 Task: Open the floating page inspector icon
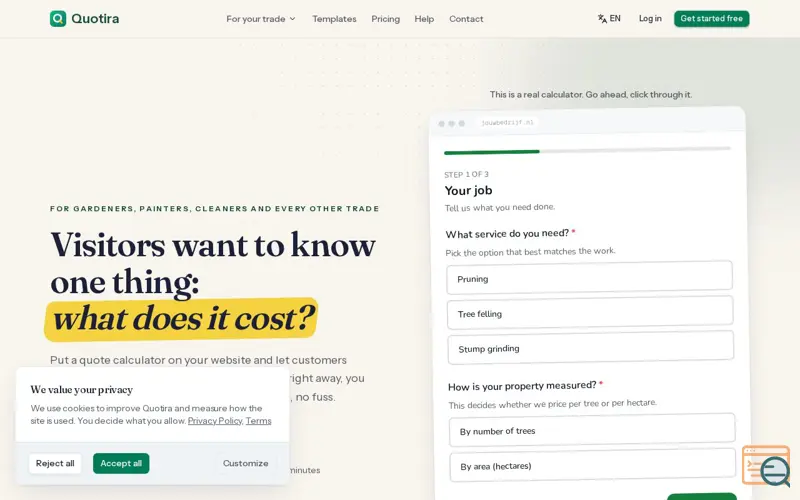[x=766, y=466]
